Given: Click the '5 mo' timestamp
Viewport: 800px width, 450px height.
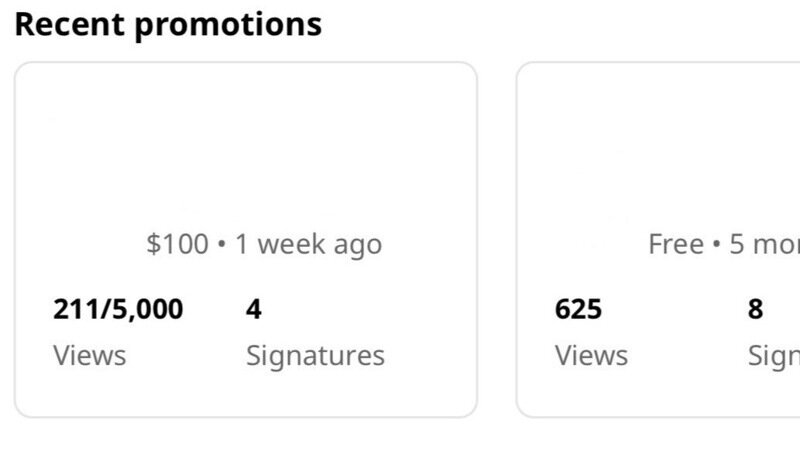Looking at the screenshot, I should point(765,244).
